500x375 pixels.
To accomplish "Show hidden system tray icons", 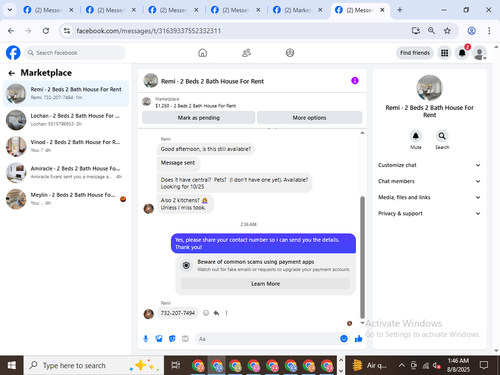I will 402,366.
